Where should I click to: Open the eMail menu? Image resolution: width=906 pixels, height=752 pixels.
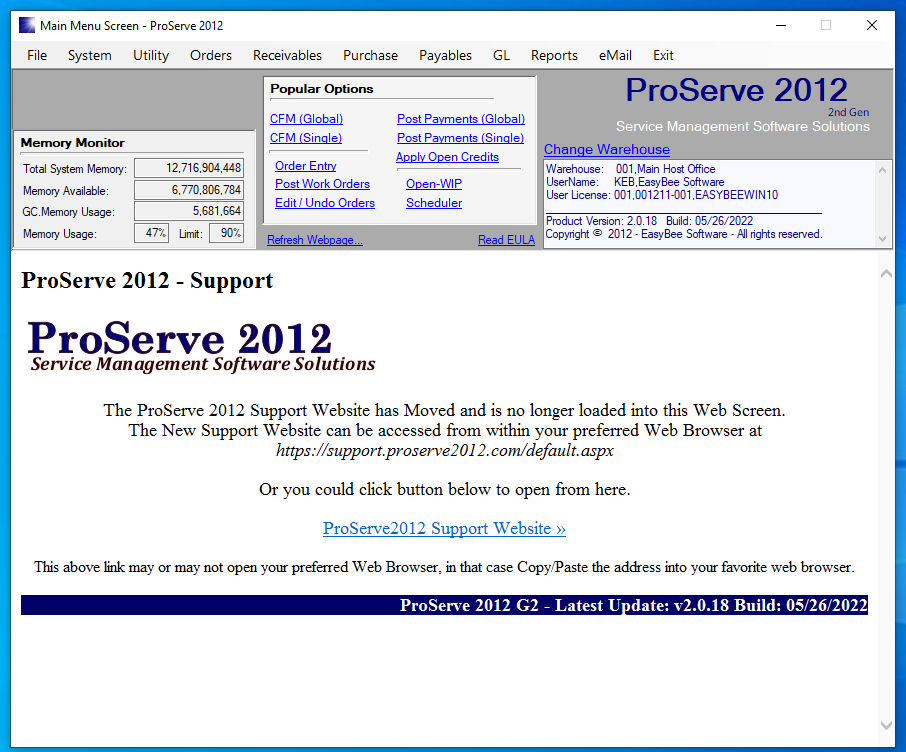[x=615, y=55]
